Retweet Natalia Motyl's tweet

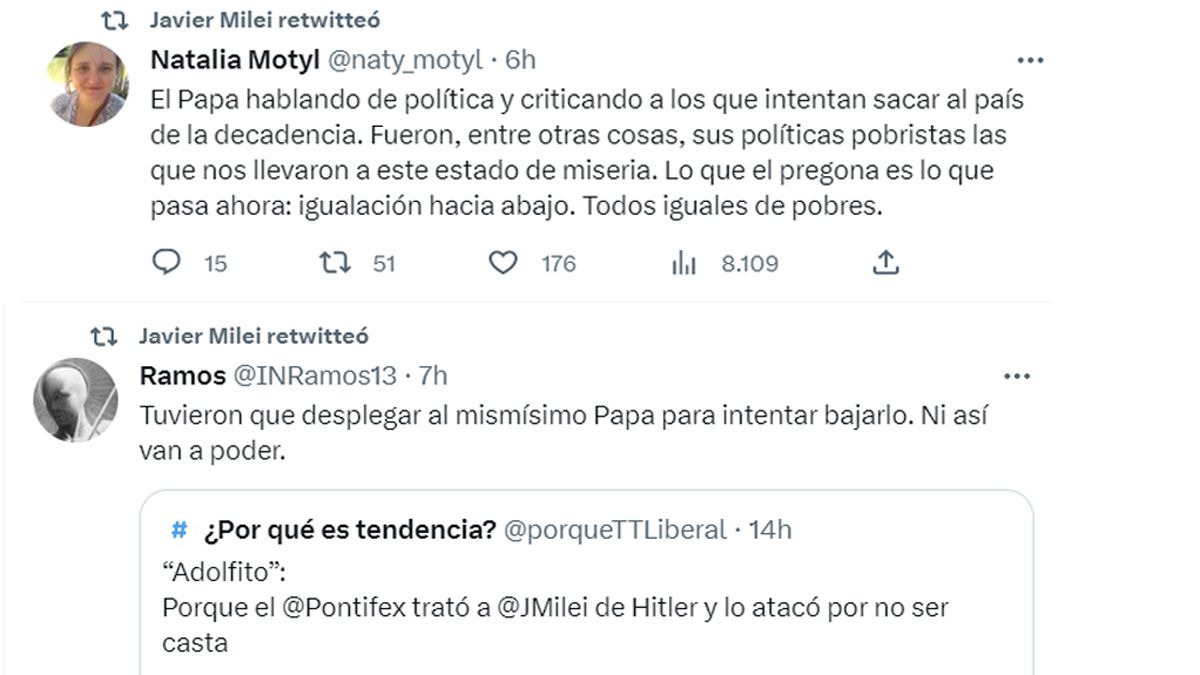334,263
